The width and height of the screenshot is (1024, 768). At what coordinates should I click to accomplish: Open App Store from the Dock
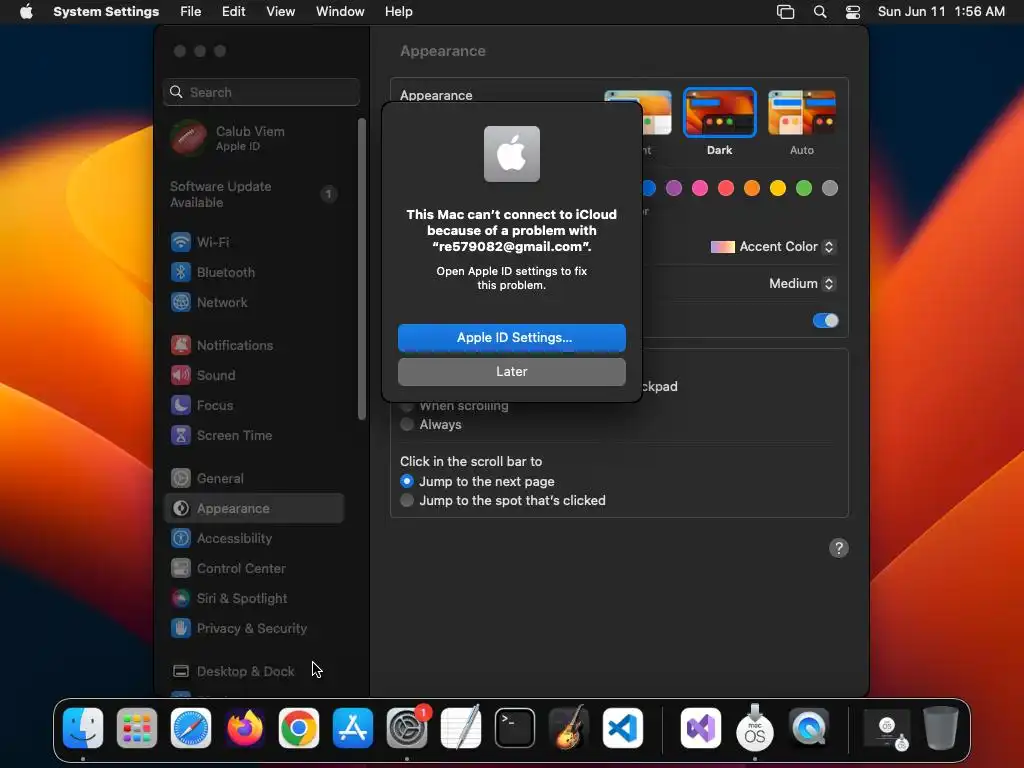pyautogui.click(x=353, y=728)
